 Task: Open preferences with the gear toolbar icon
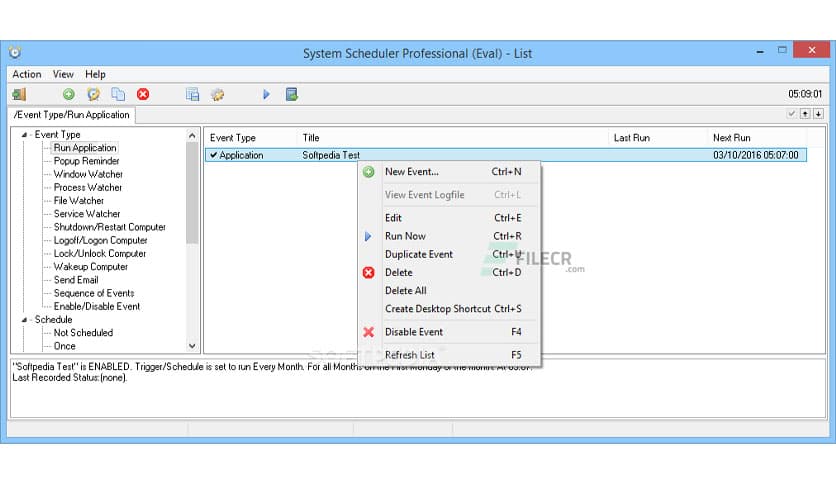[x=218, y=95]
